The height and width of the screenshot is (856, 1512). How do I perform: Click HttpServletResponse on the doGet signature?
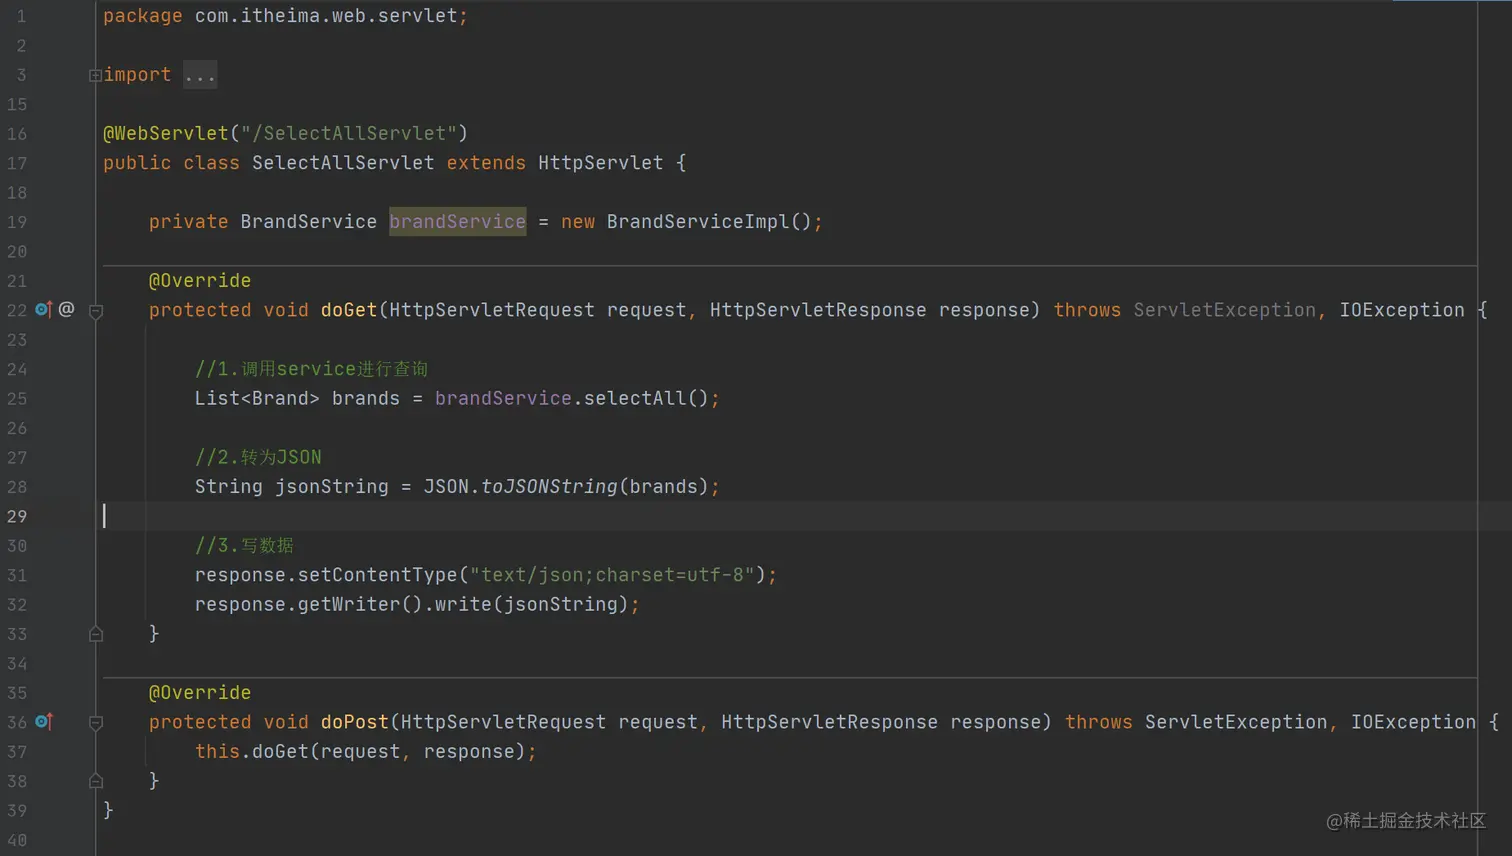click(818, 309)
